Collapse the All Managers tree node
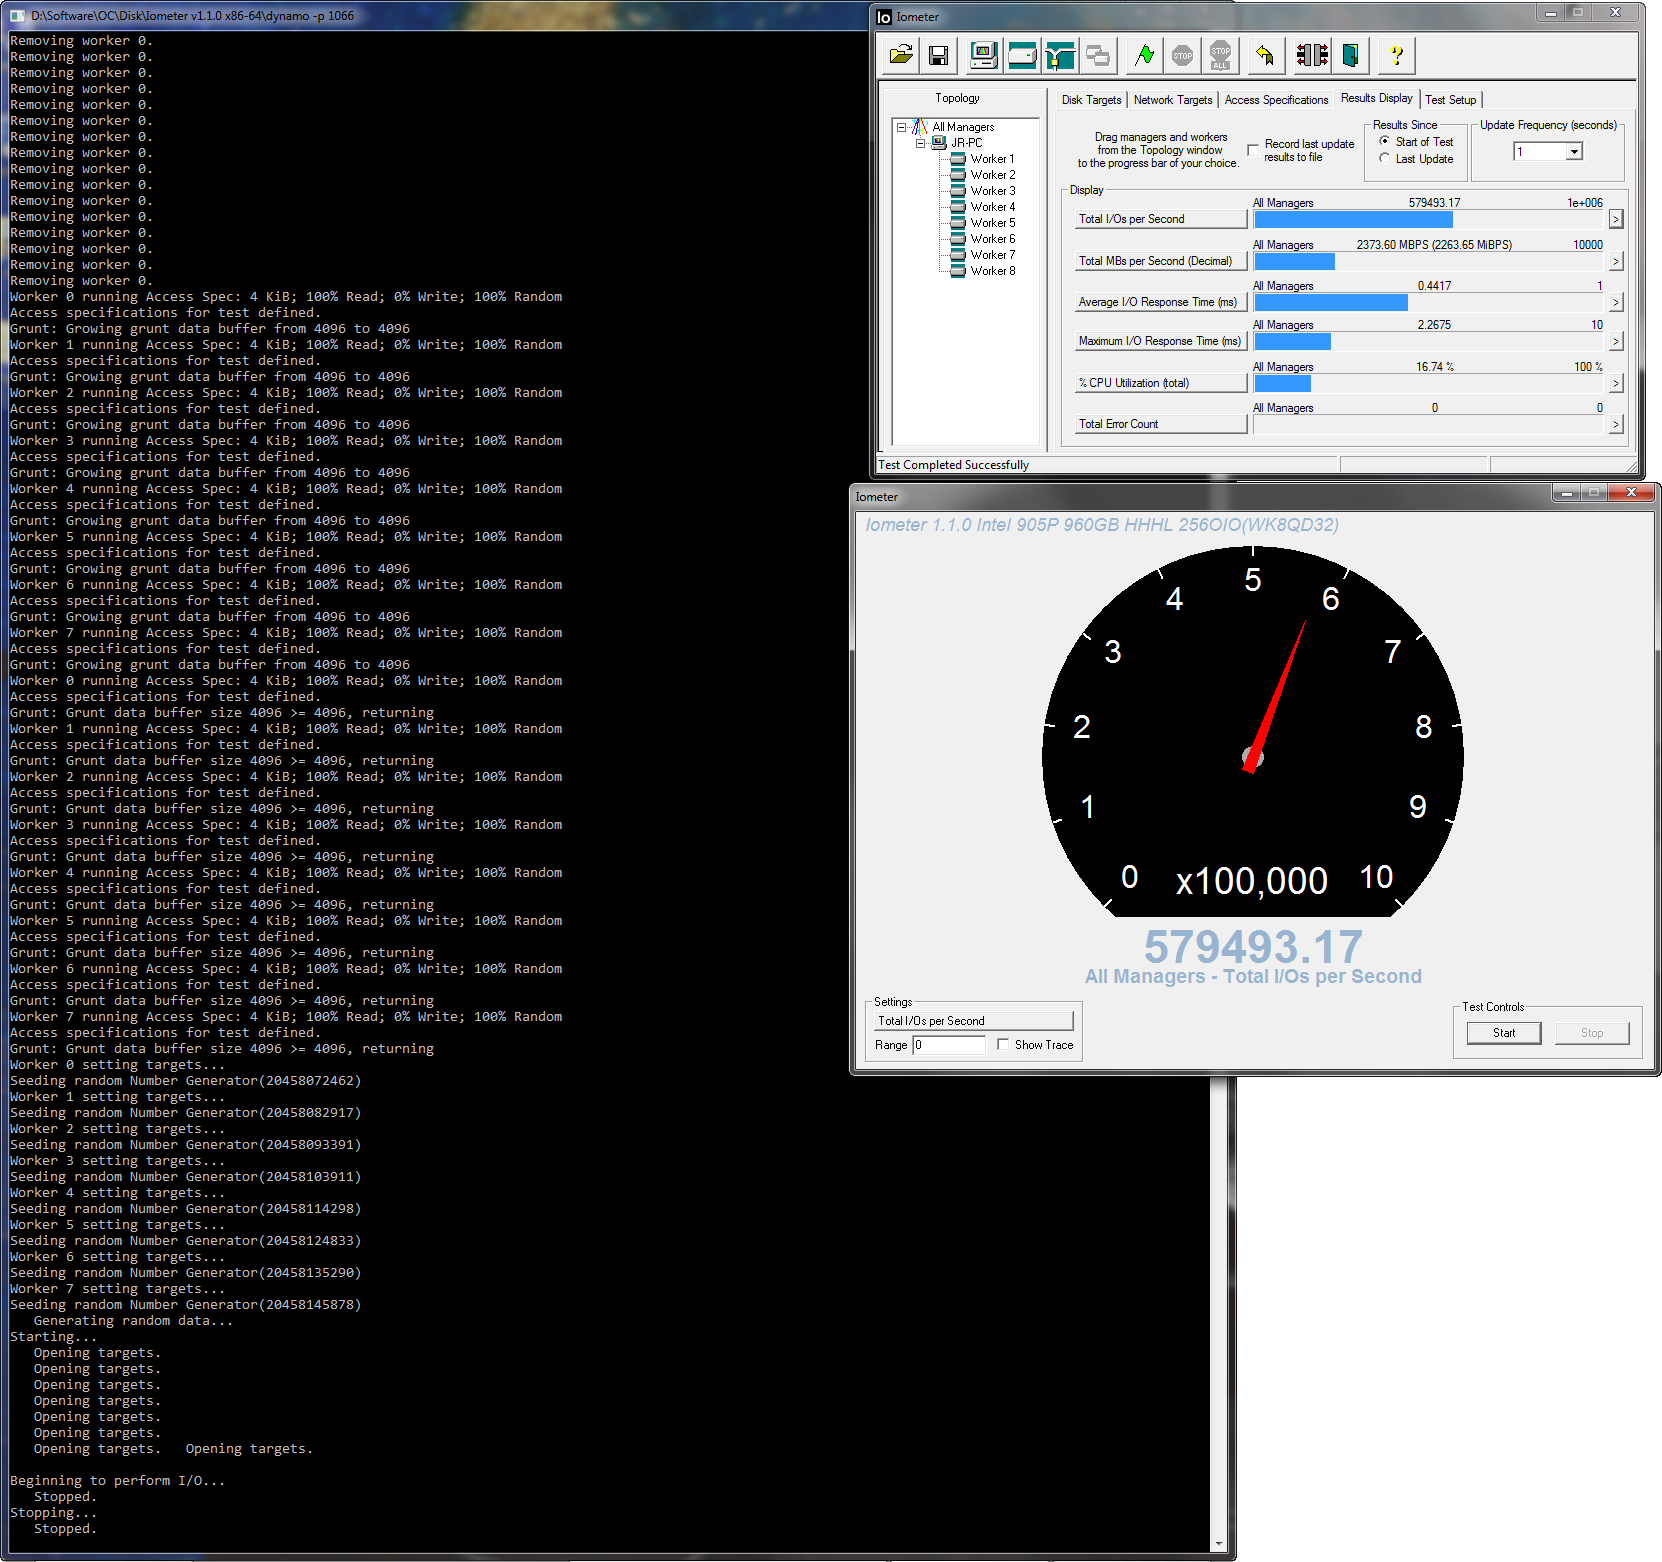The image size is (1662, 1562). (x=901, y=127)
